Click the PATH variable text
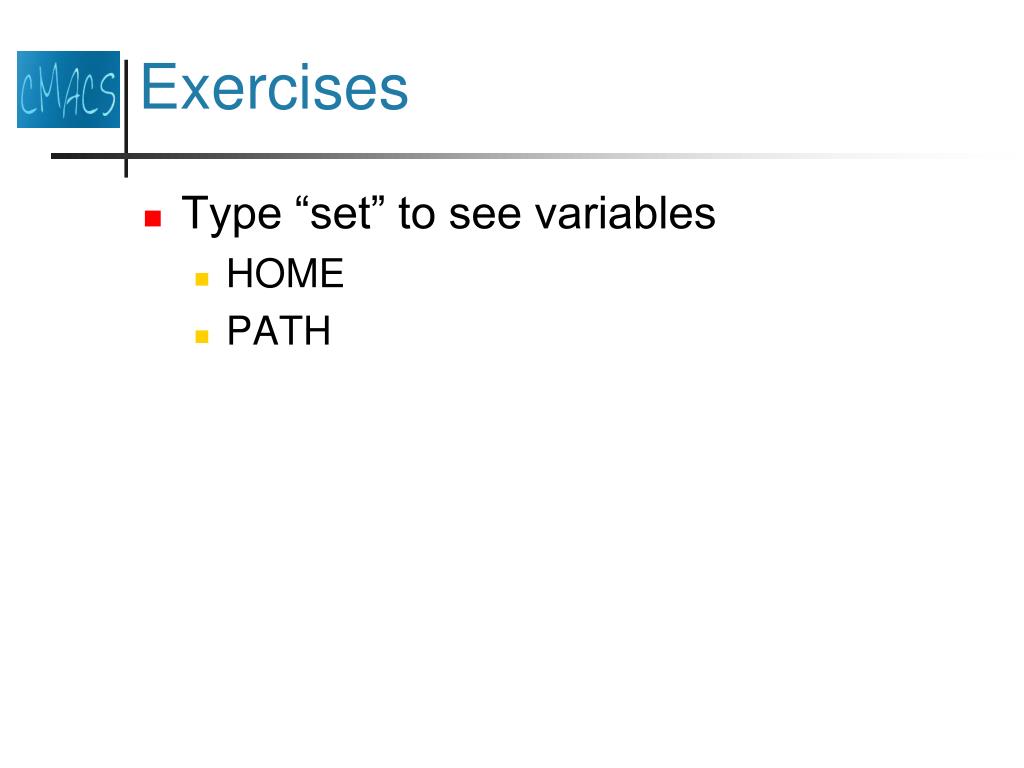1024x768 pixels. 278,330
